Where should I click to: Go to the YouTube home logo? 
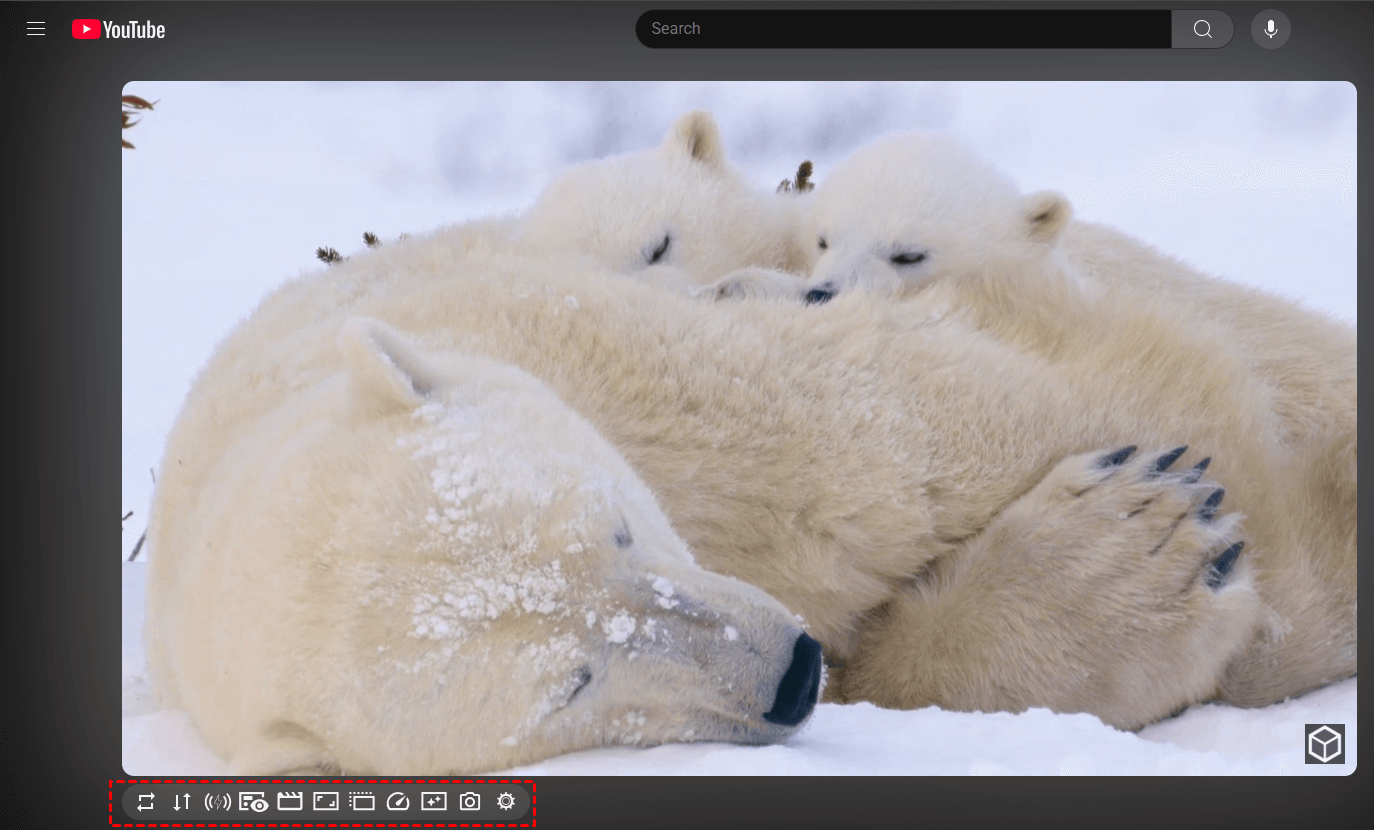(118, 30)
